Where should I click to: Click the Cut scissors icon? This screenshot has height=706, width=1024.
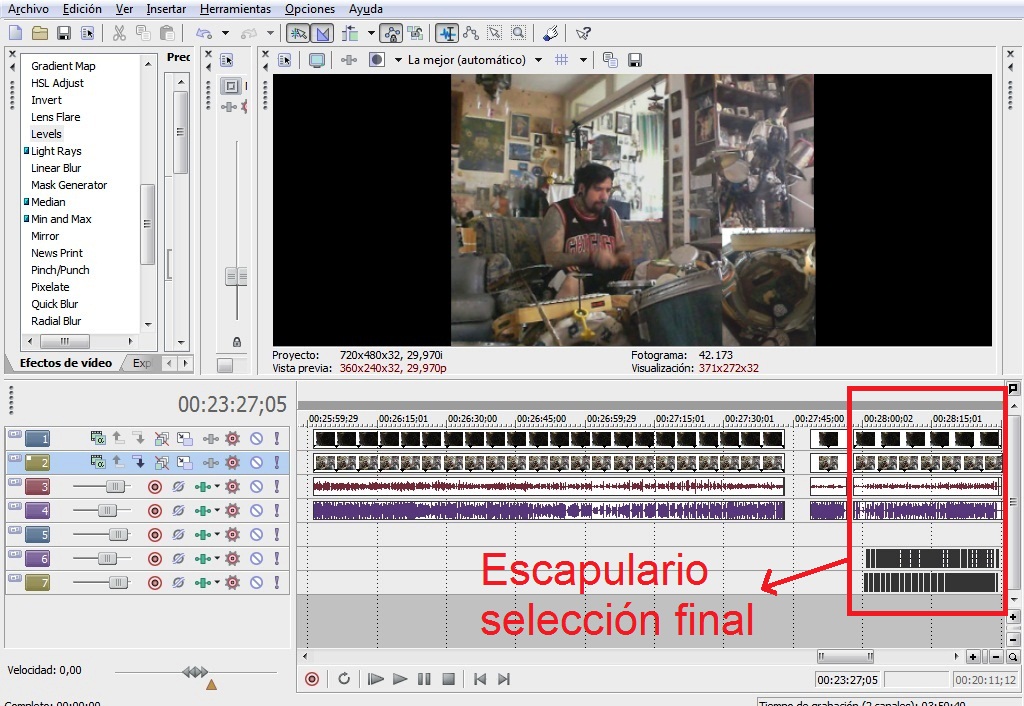119,33
